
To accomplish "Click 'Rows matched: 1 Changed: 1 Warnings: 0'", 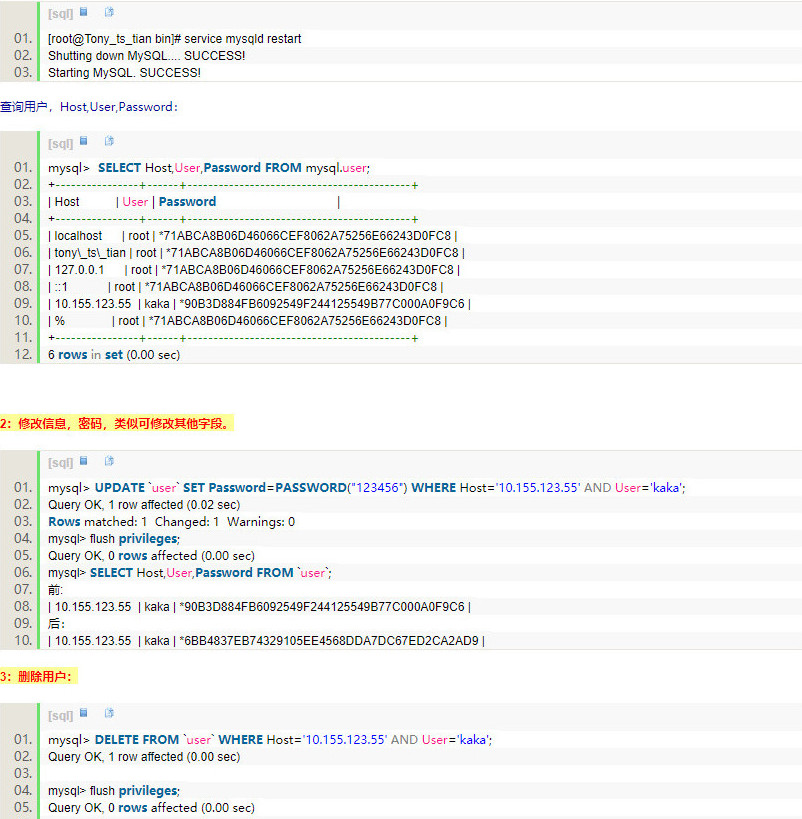I will (171, 521).
